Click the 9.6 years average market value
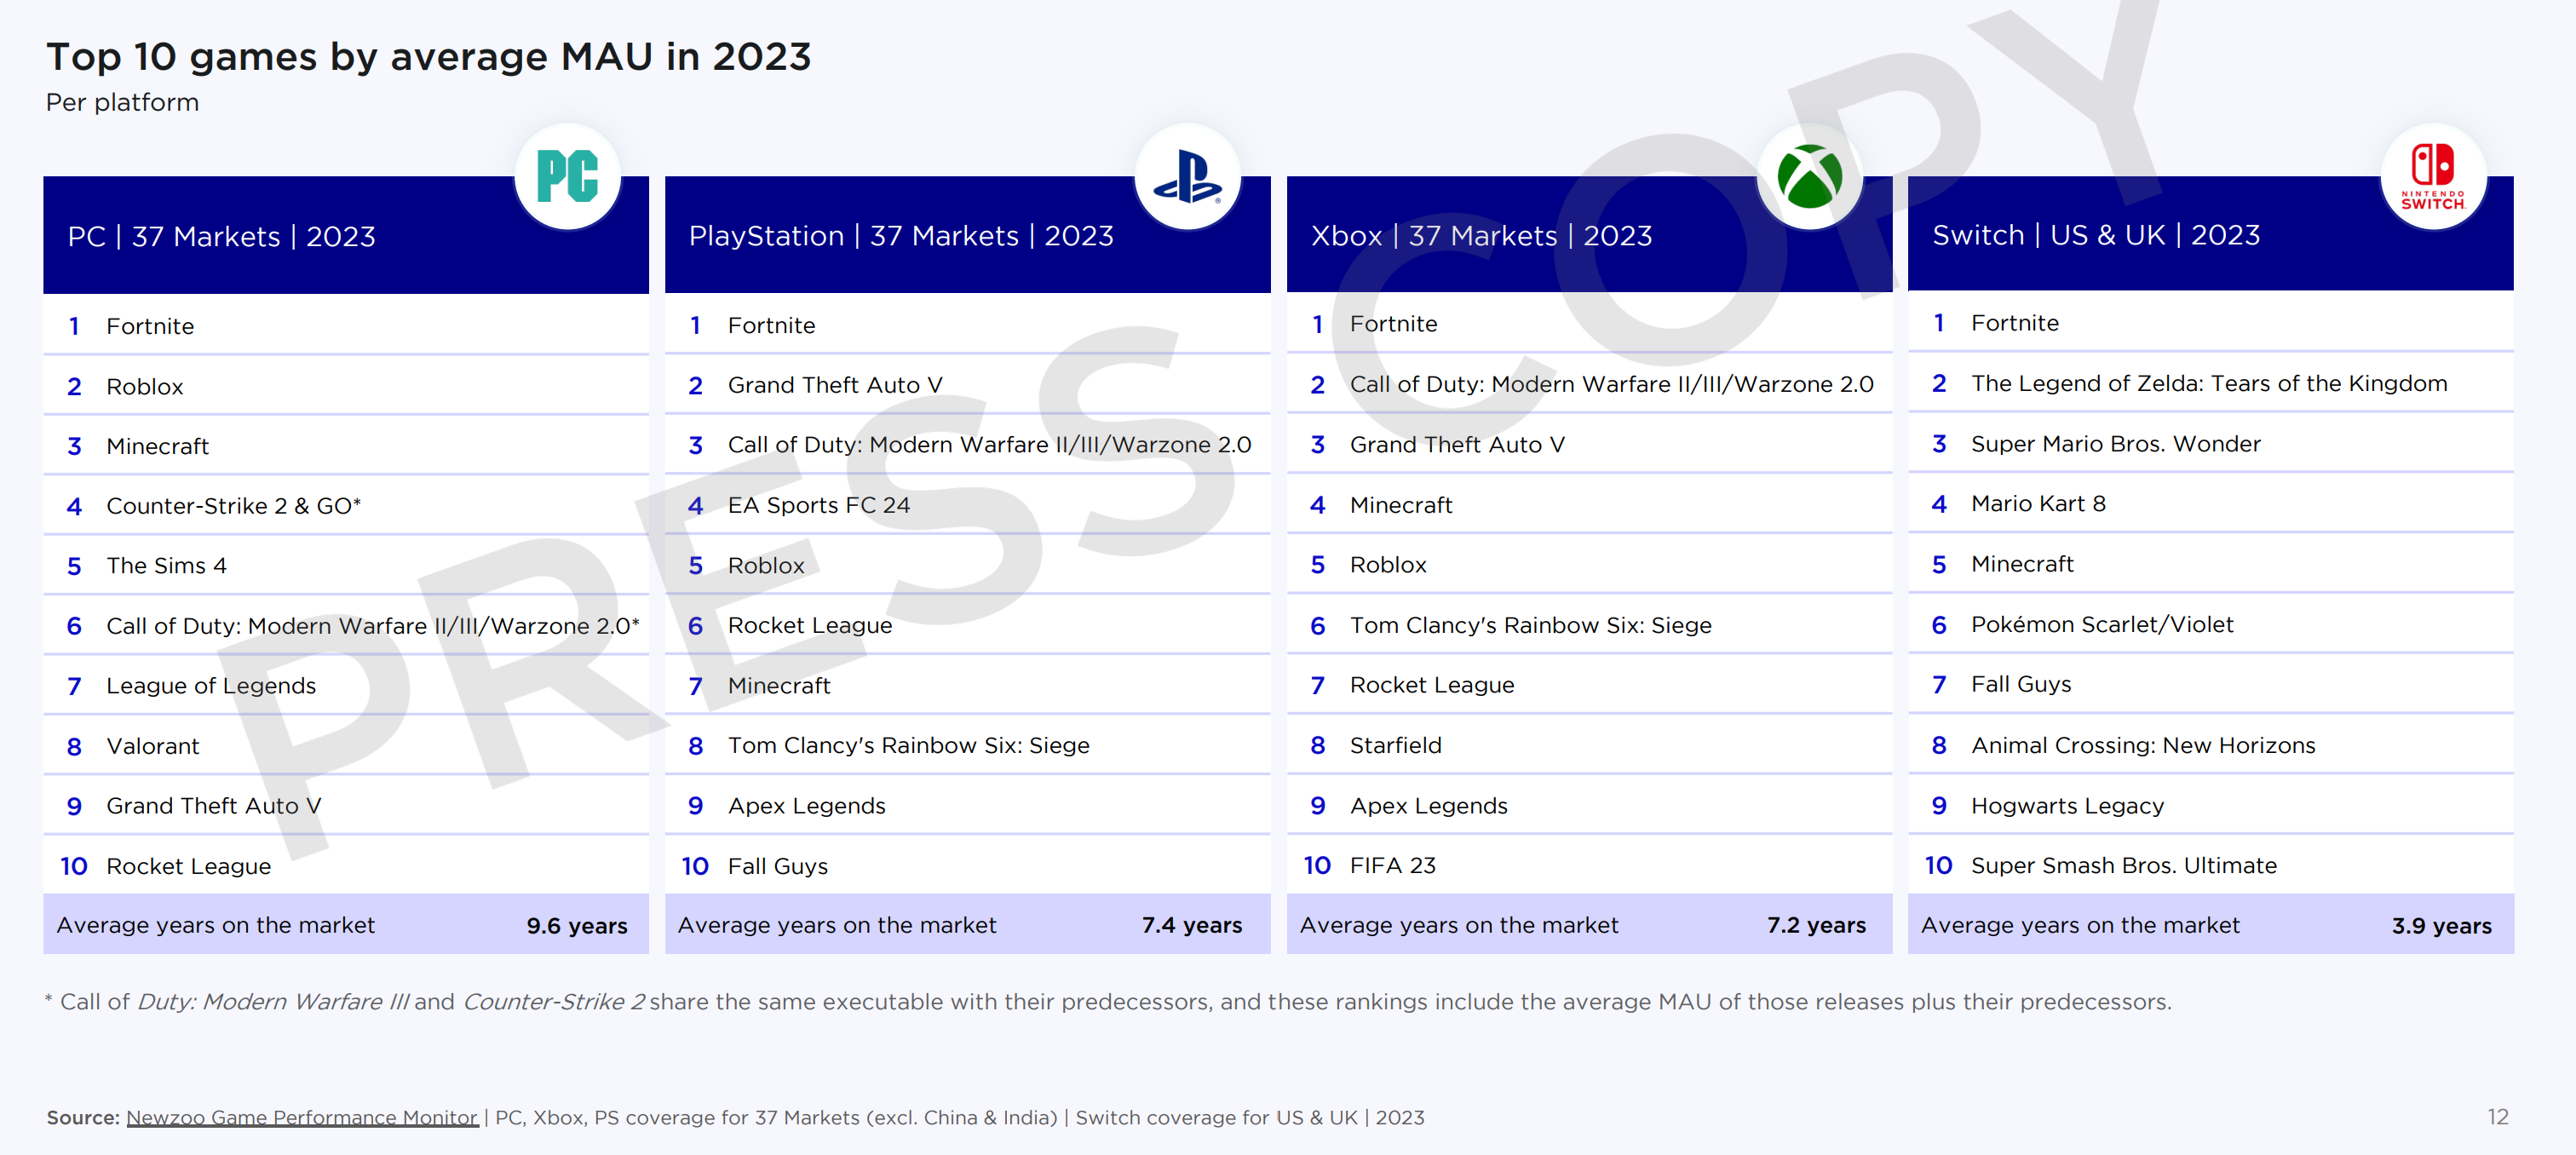The height and width of the screenshot is (1155, 2576). [x=578, y=925]
